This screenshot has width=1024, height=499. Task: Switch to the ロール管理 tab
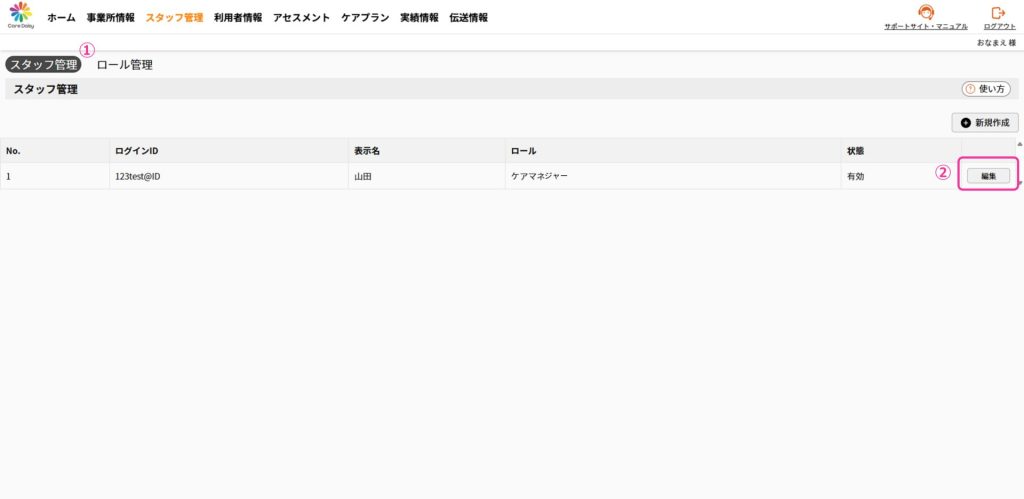[125, 65]
